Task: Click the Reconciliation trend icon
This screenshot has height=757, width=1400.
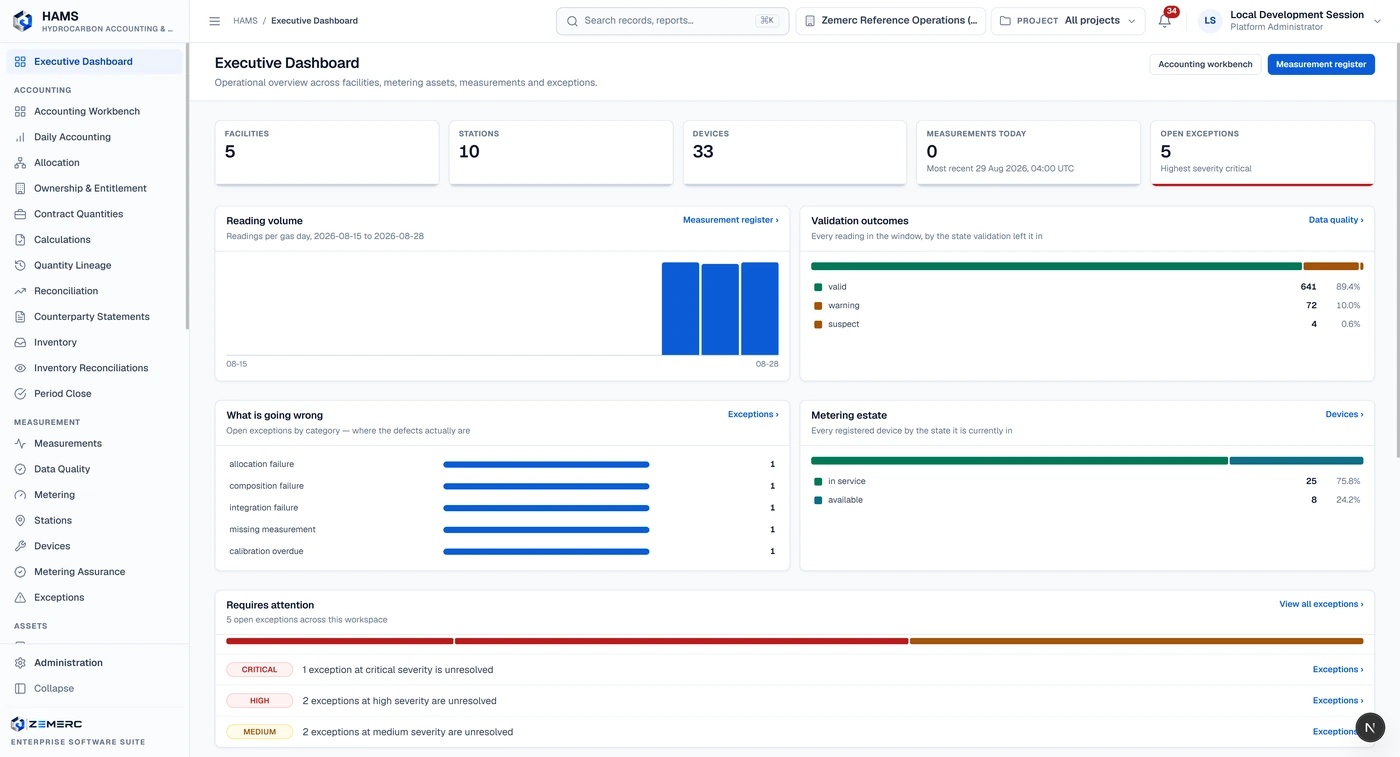Action: pyautogui.click(x=20, y=291)
